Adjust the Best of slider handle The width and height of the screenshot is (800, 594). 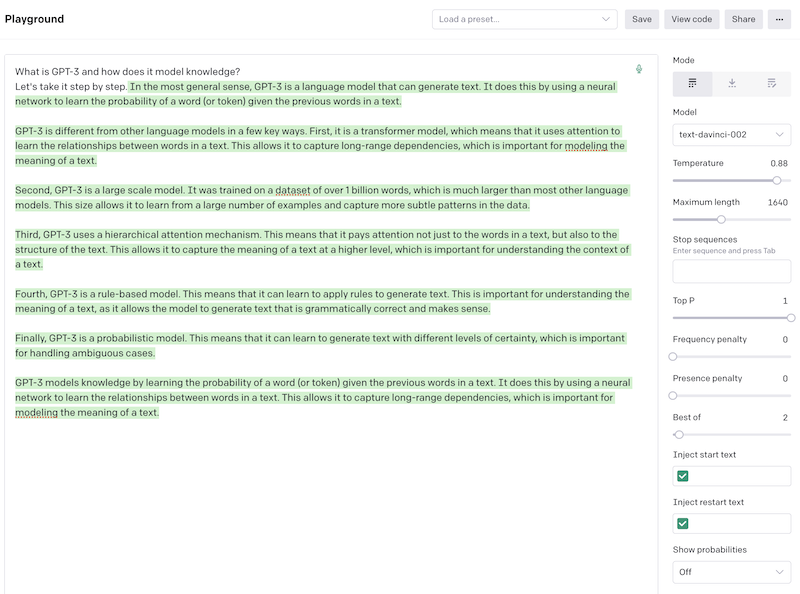point(679,435)
